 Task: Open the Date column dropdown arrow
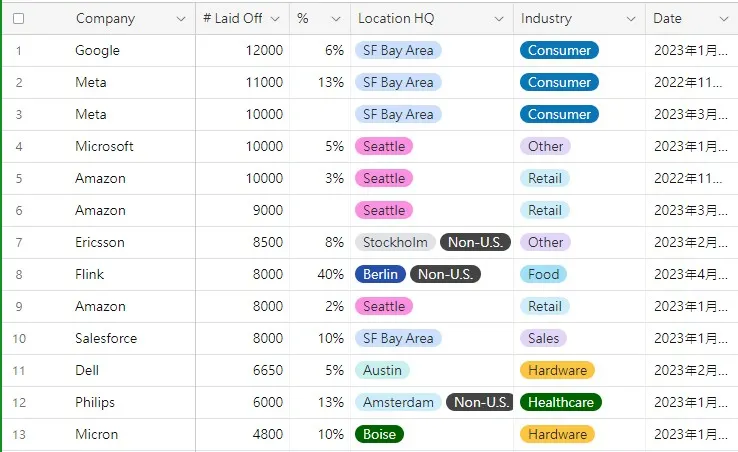[x=723, y=19]
